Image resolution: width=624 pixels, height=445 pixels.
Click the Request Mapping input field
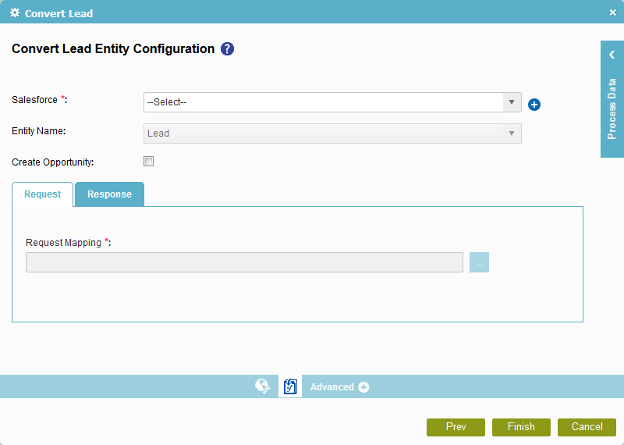[x=244, y=262]
